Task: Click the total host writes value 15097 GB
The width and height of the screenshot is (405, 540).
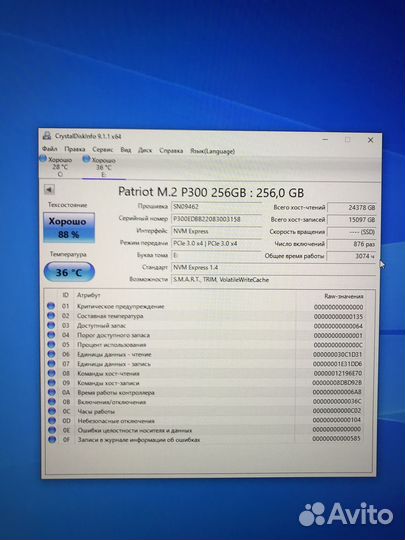Action: coord(352,220)
